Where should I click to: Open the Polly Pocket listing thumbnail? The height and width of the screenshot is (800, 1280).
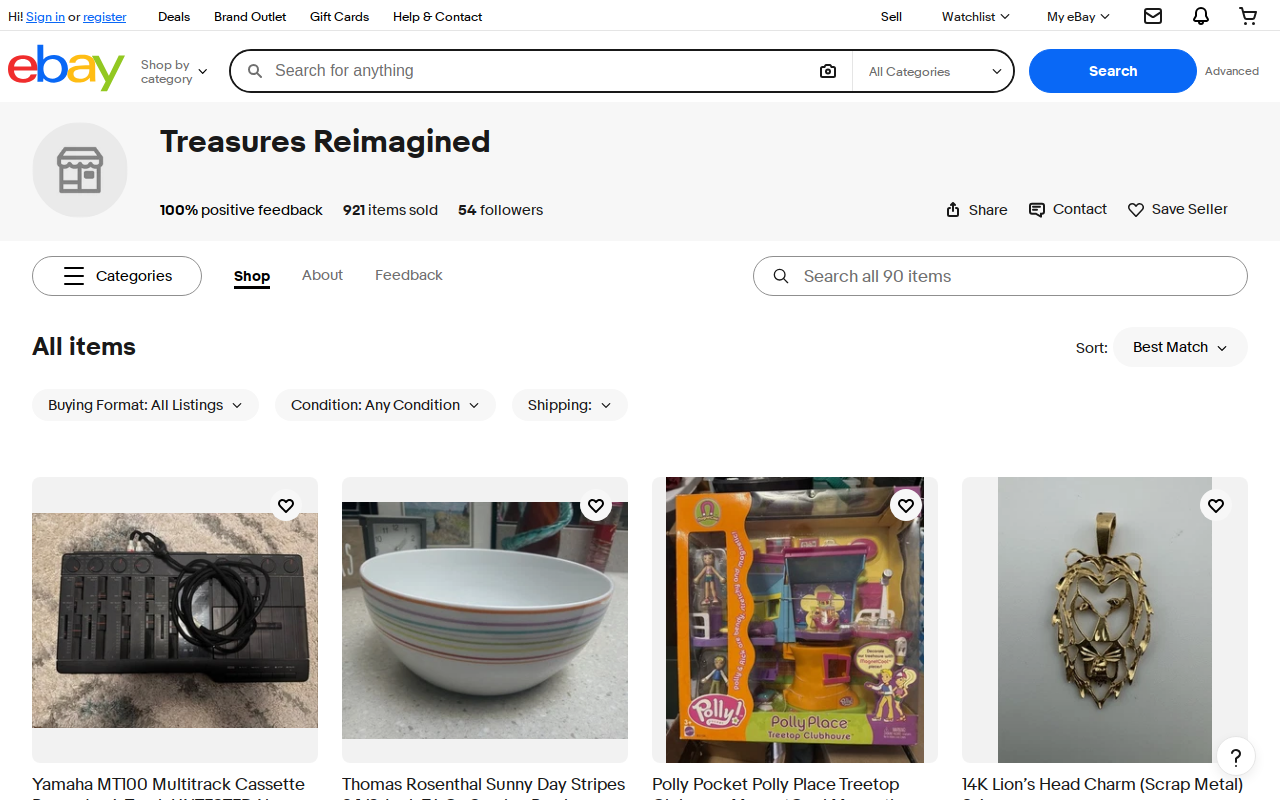point(795,620)
